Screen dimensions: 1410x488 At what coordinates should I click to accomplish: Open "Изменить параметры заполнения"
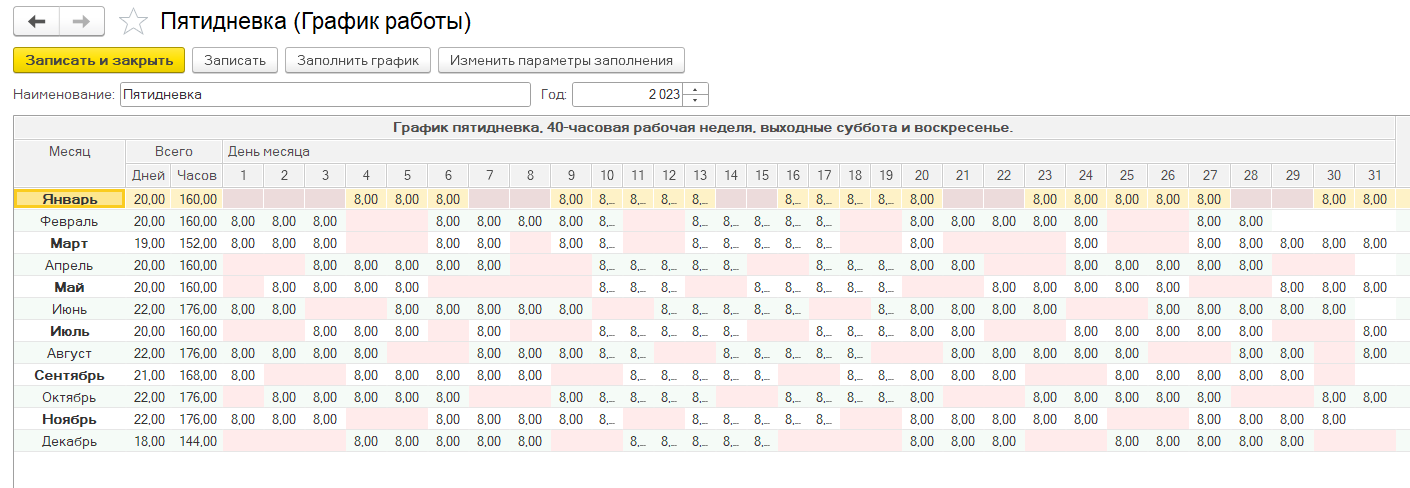coord(561,60)
